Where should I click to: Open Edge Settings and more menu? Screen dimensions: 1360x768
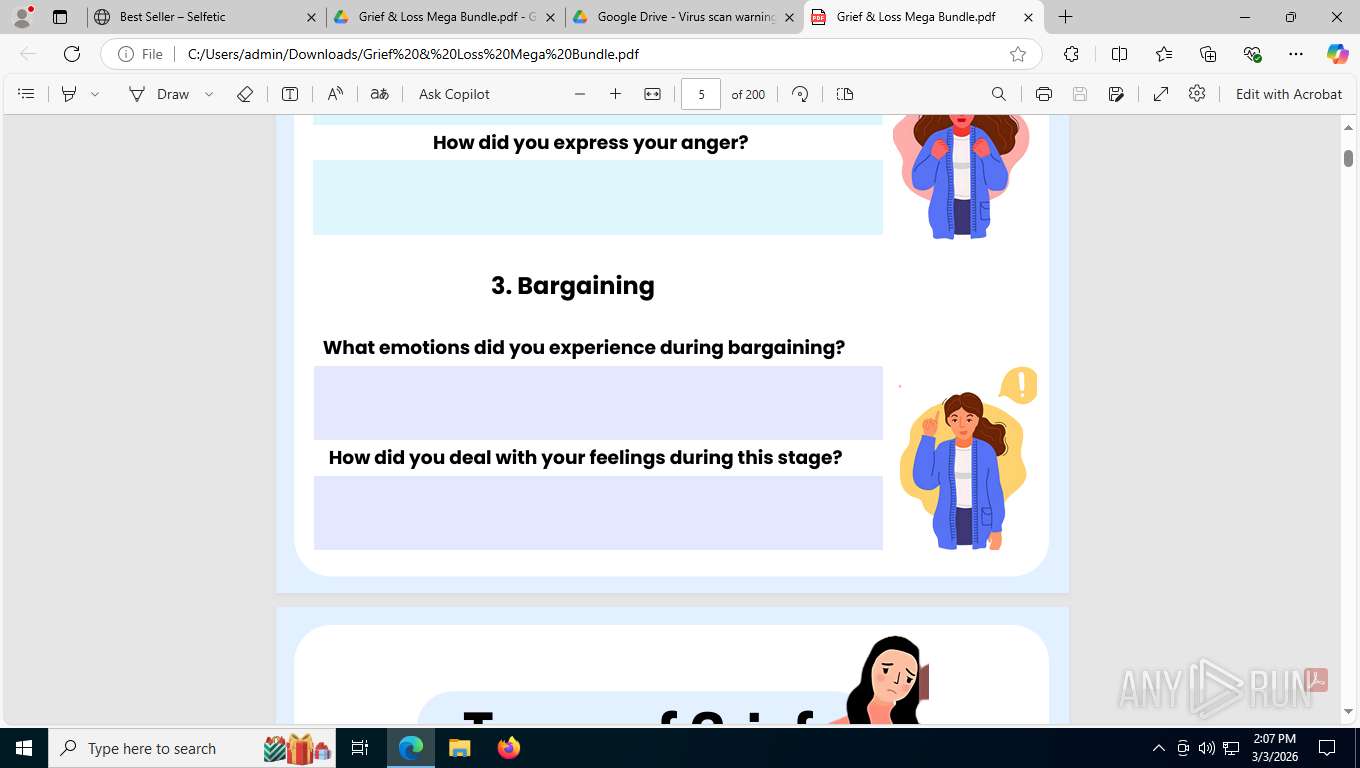(x=1296, y=54)
